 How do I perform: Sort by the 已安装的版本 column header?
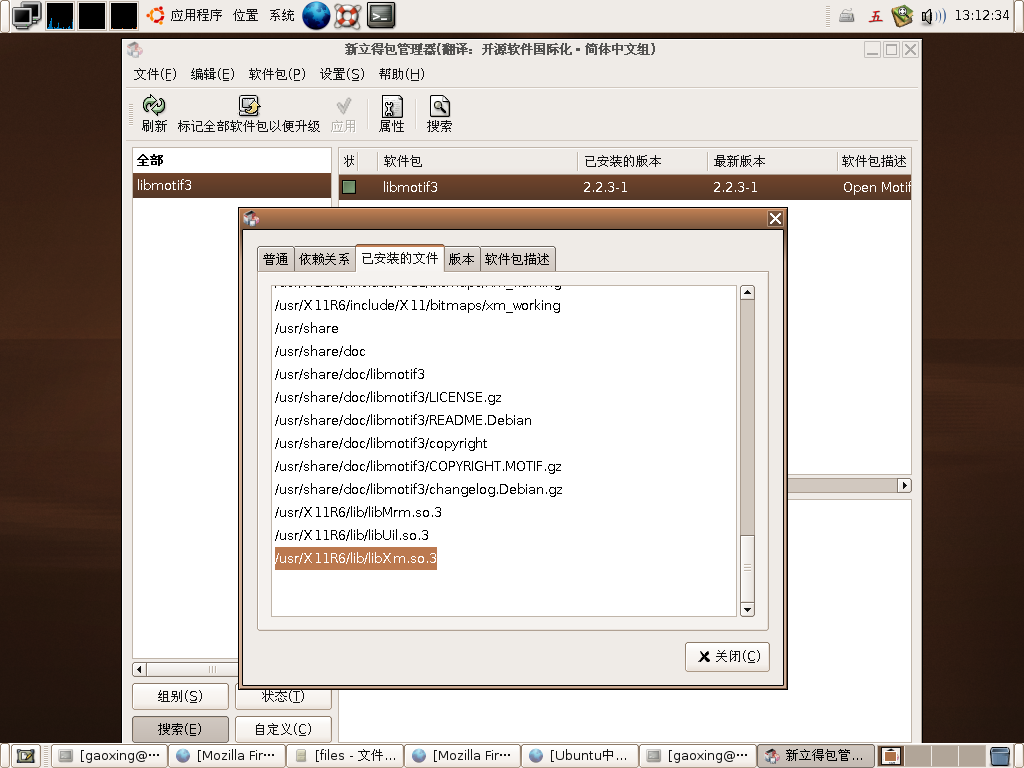(x=643, y=161)
